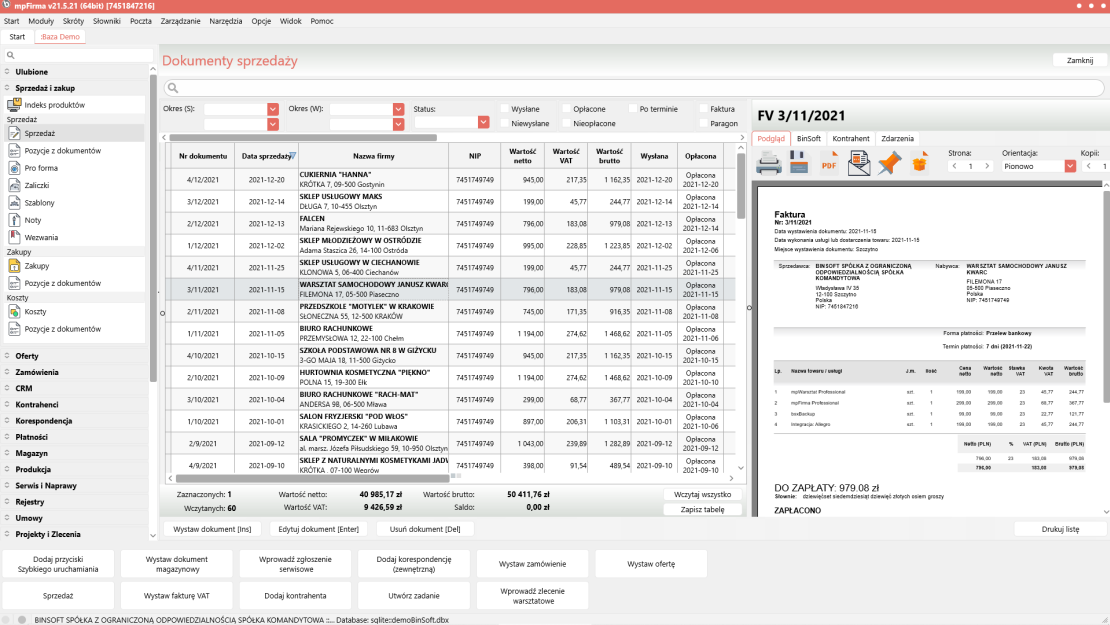Screen dimensions: 1110x625
Task: Click the Pro forma sidebar icon
Action: (x=14, y=168)
